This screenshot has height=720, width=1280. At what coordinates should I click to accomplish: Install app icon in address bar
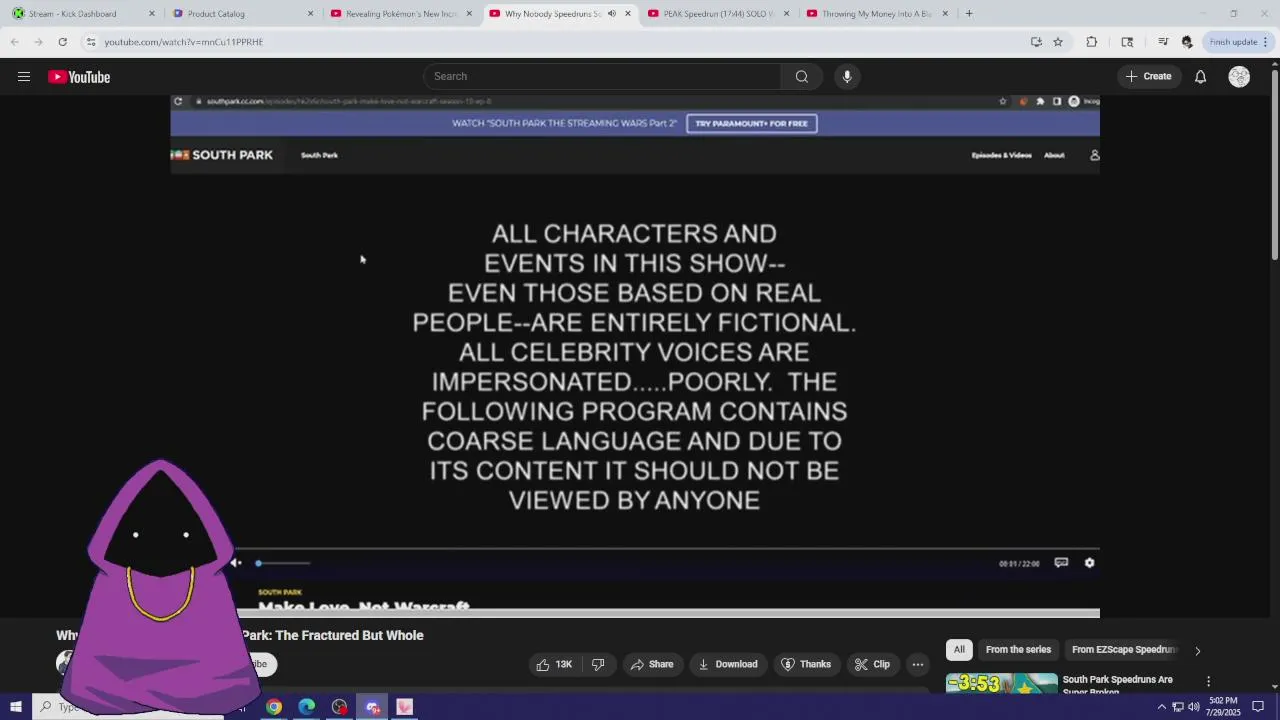(1036, 42)
